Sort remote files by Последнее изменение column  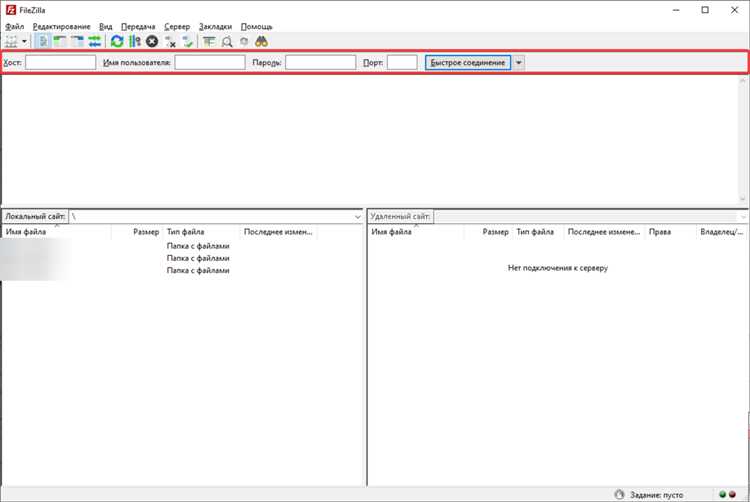(x=604, y=232)
